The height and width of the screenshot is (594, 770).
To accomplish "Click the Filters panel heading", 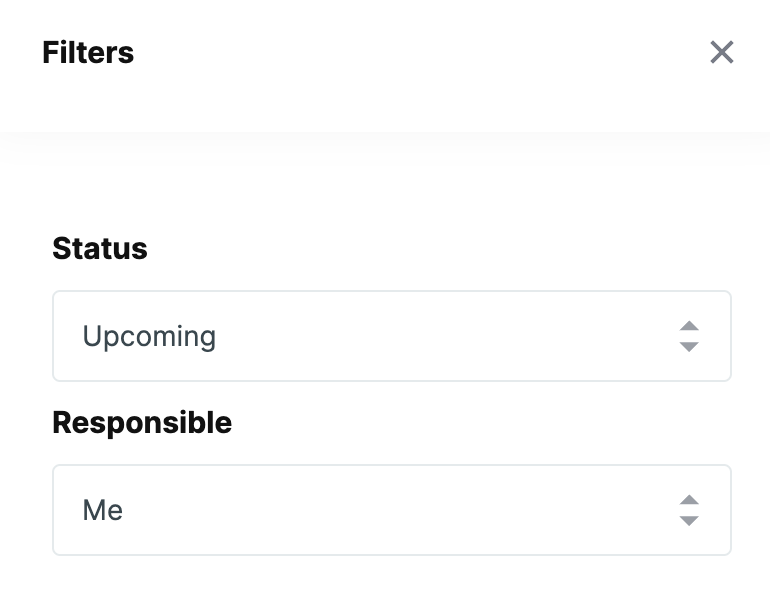I will coord(88,52).
